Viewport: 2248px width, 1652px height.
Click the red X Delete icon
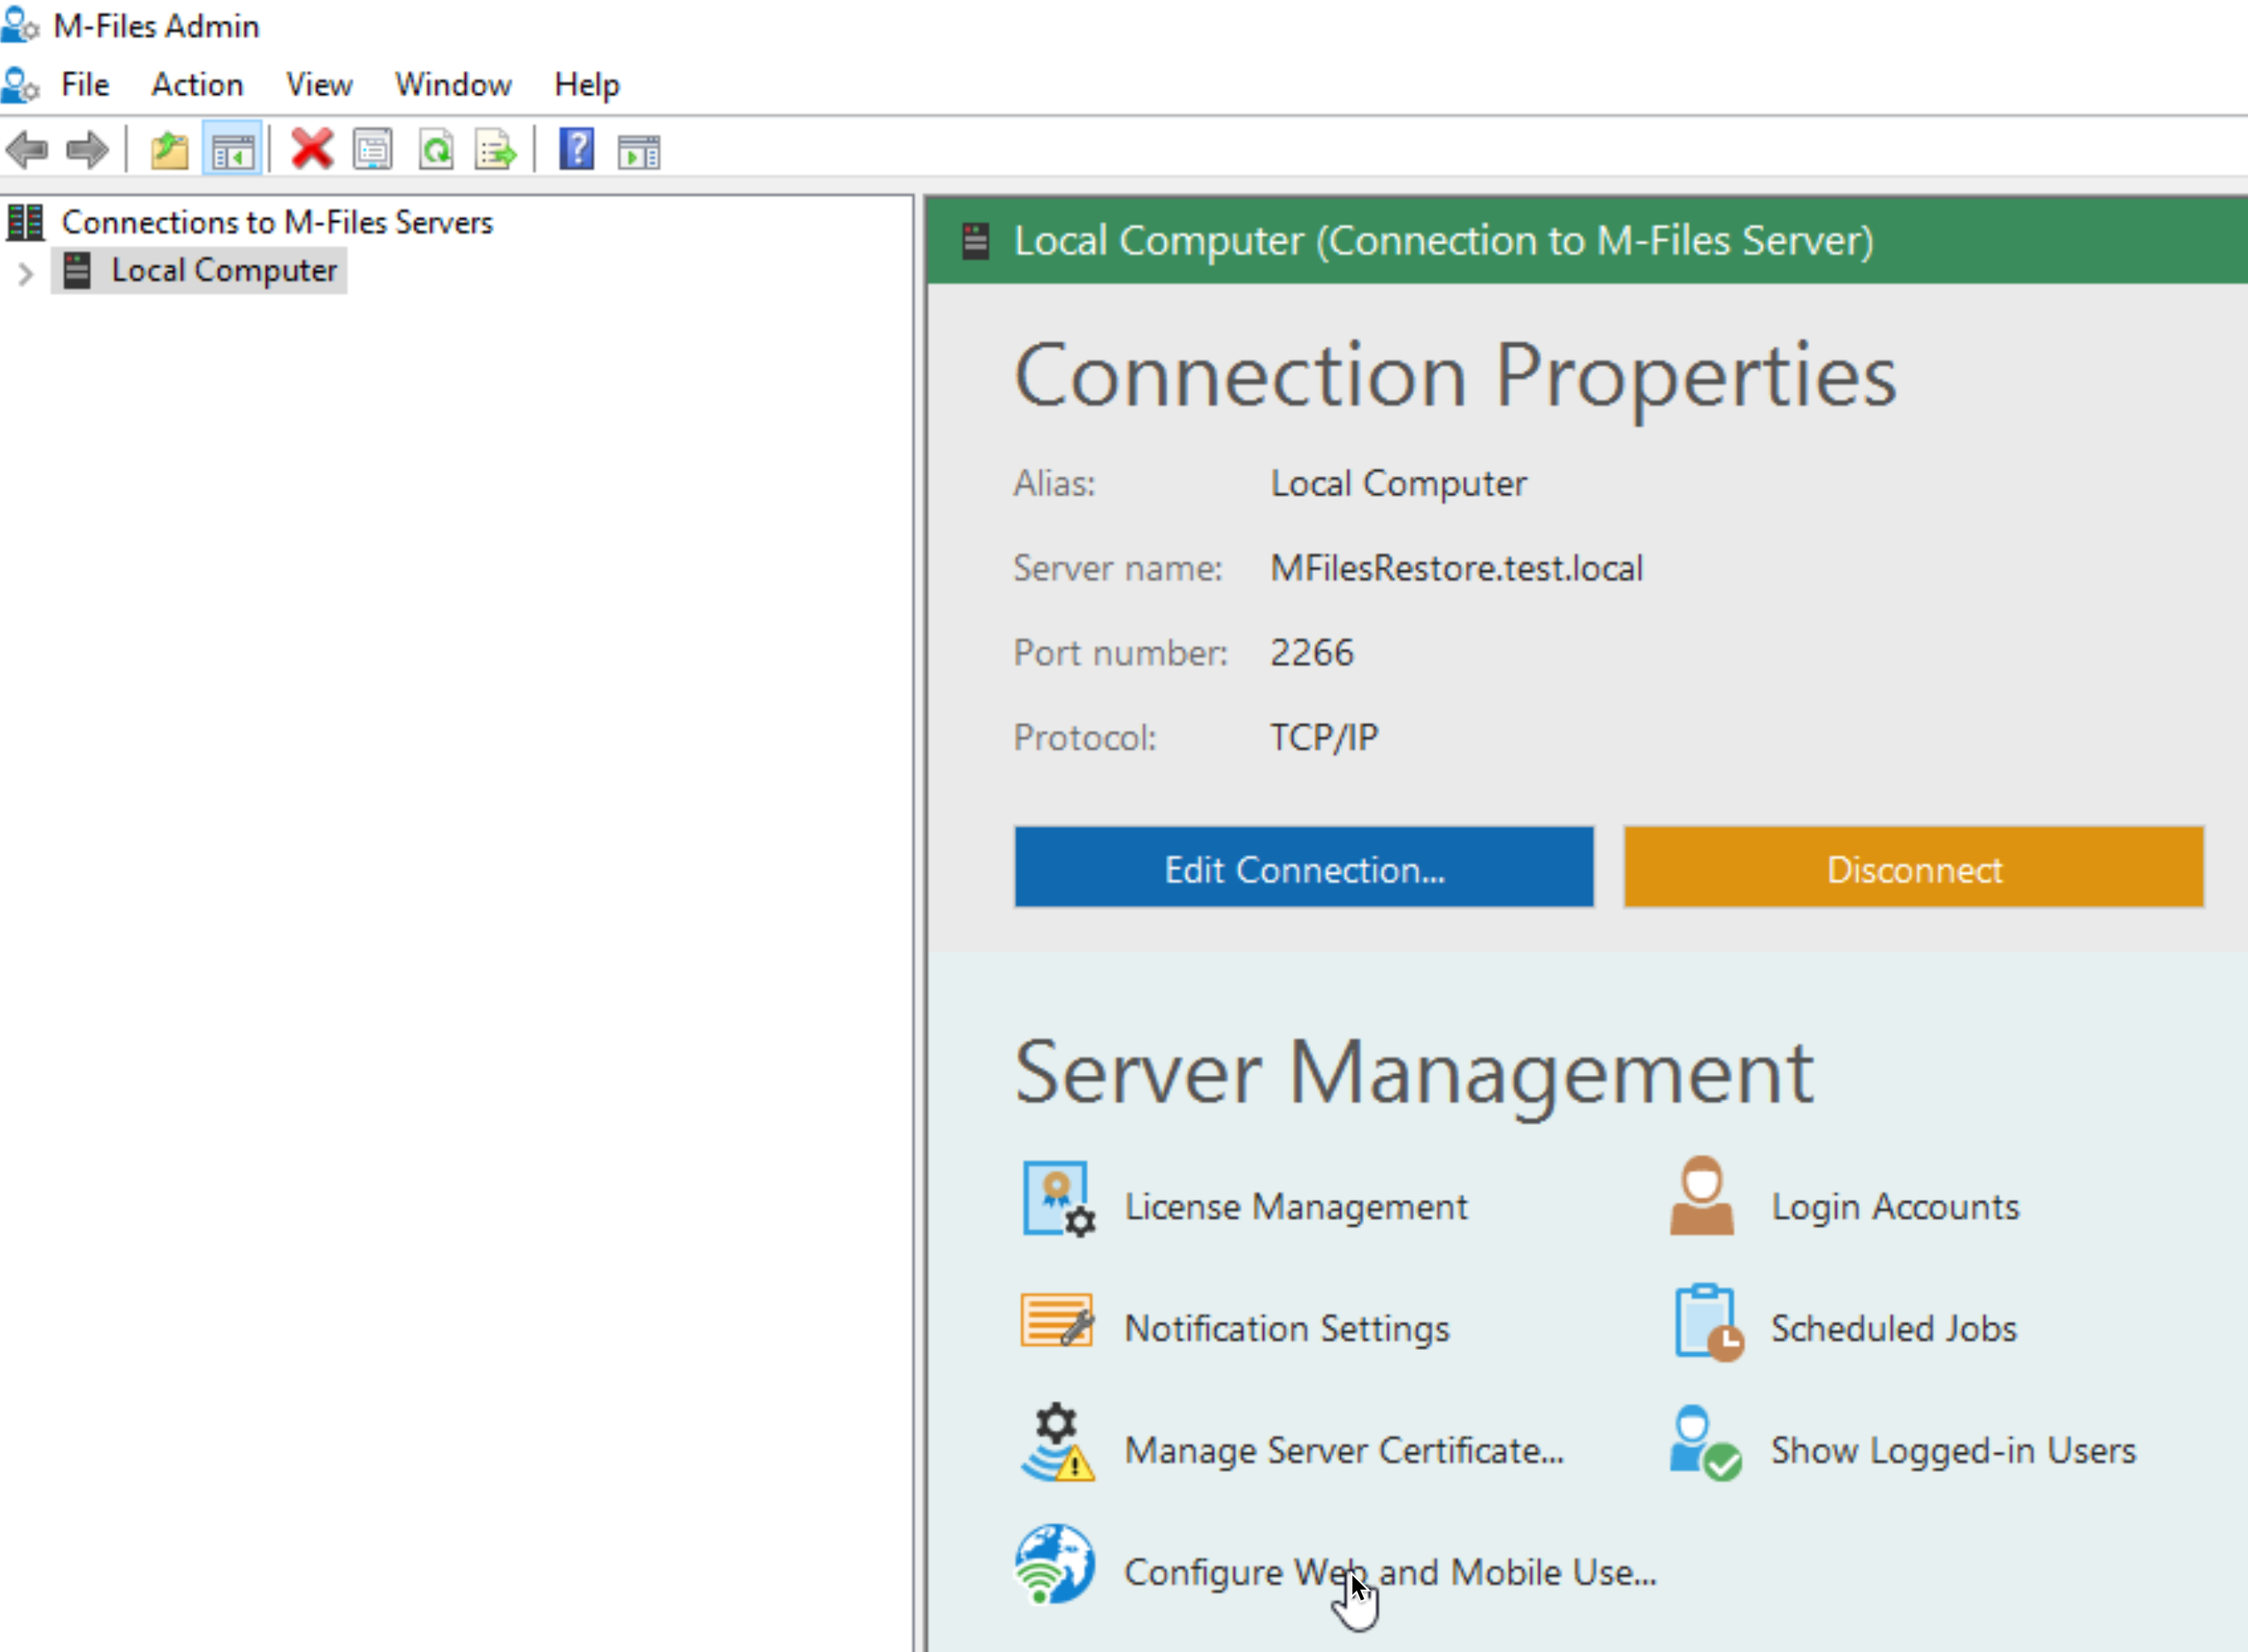point(312,149)
